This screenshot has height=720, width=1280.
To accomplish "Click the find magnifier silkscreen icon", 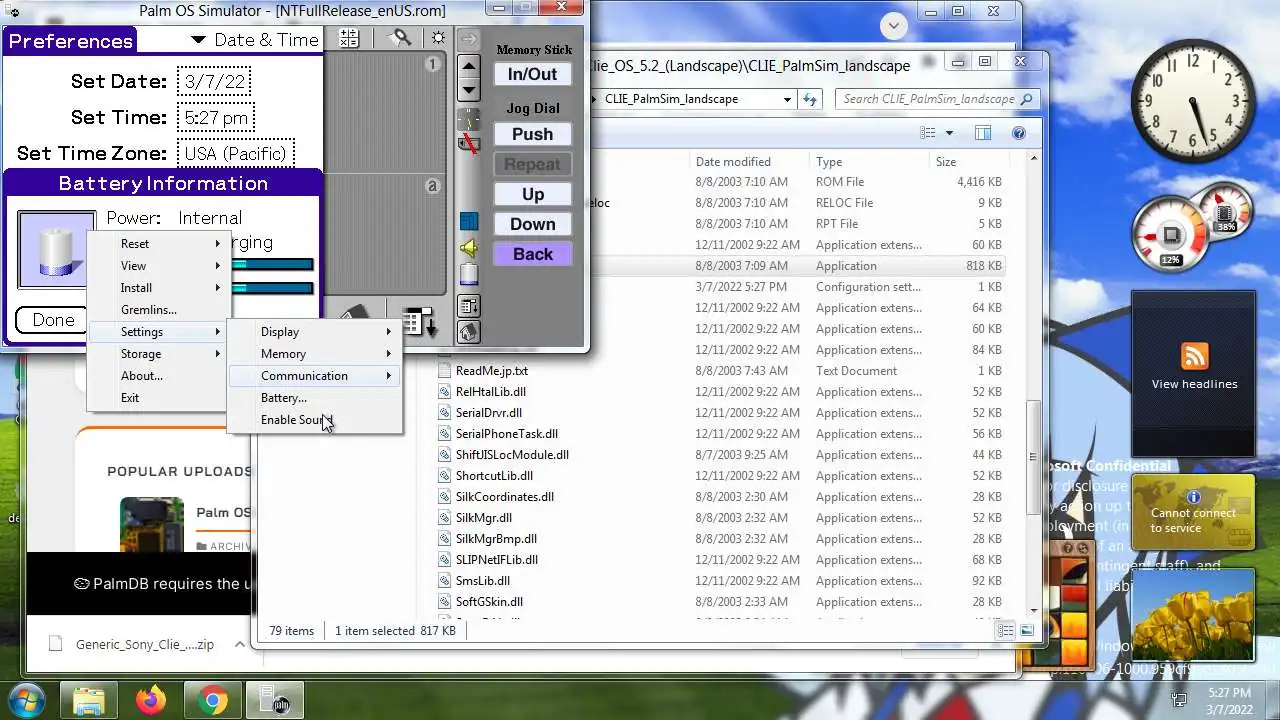I will pos(400,39).
